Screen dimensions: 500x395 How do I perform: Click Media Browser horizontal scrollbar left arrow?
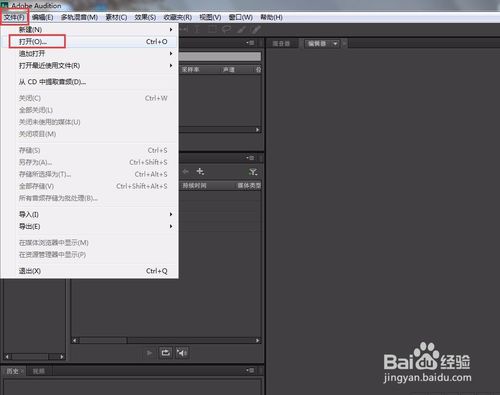click(75, 340)
